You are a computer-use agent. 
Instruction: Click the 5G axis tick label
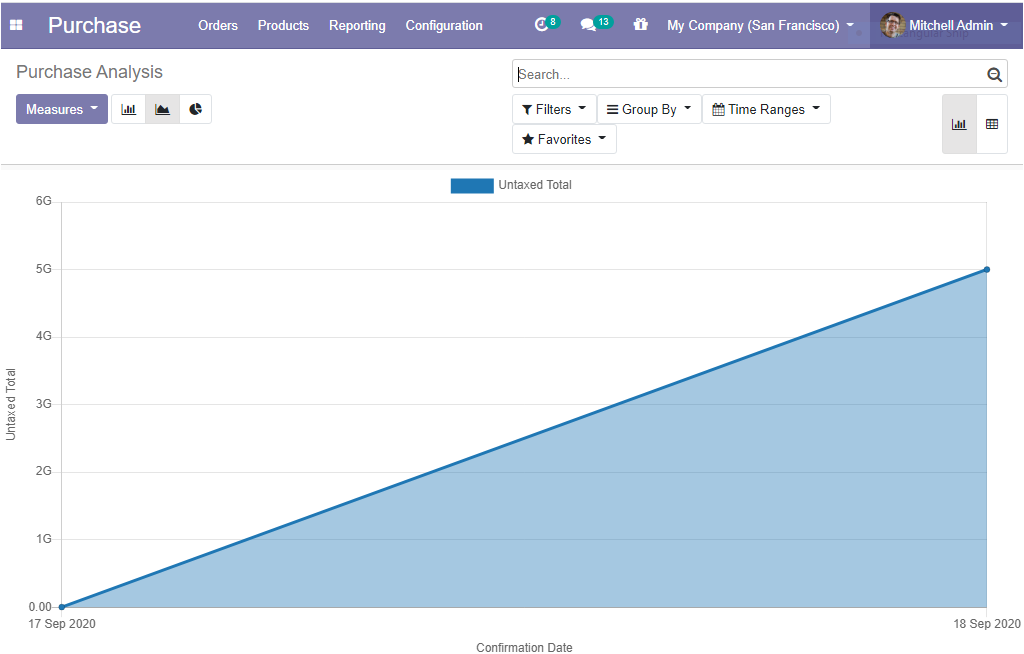(44, 269)
